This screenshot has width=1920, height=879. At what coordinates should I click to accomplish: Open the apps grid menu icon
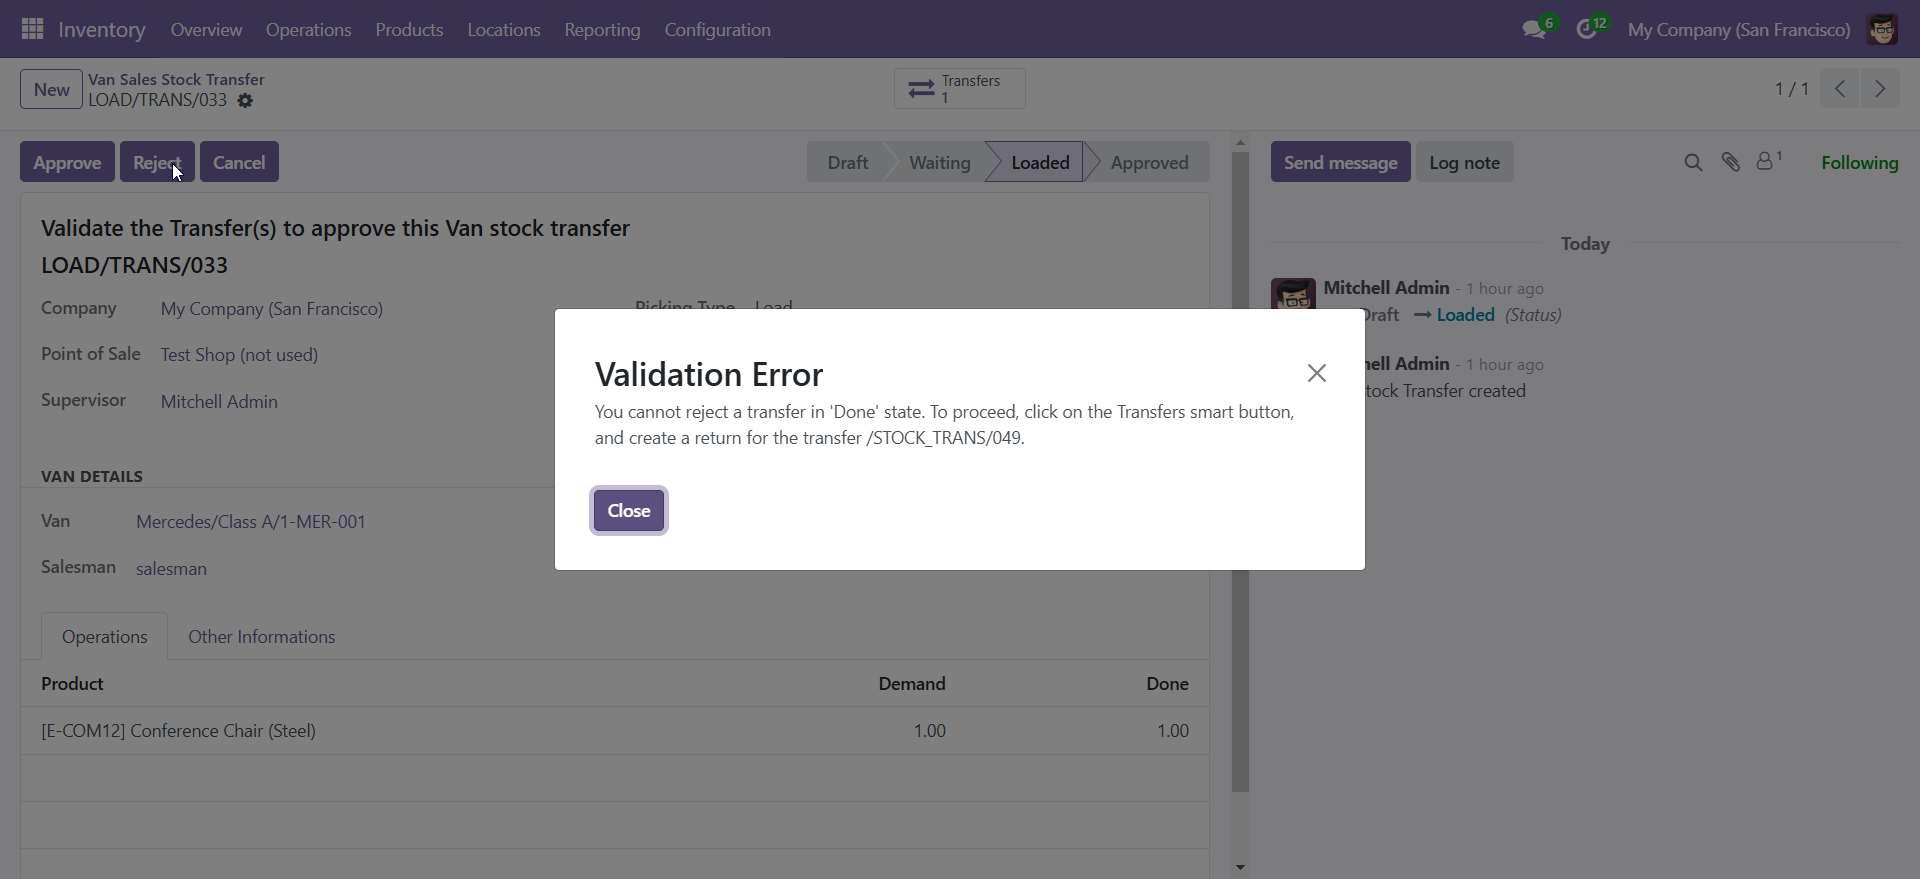pos(32,29)
